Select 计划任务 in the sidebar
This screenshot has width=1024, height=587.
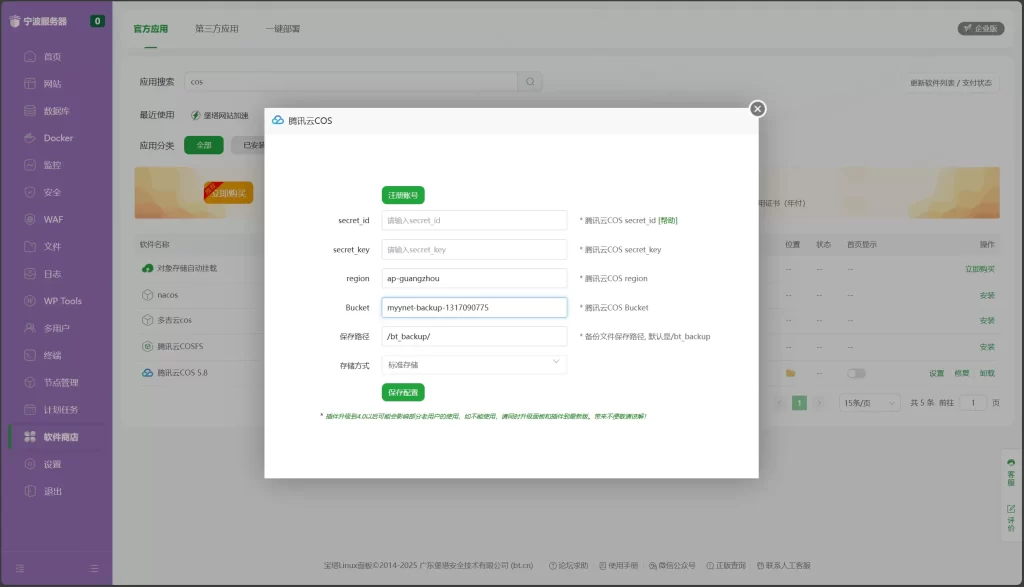pyautogui.click(x=60, y=409)
